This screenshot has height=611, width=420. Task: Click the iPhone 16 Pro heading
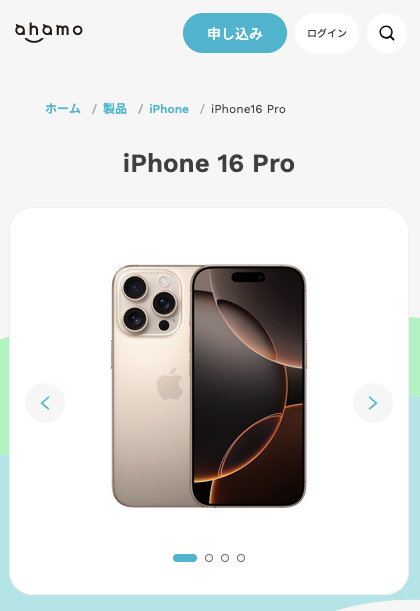(209, 163)
